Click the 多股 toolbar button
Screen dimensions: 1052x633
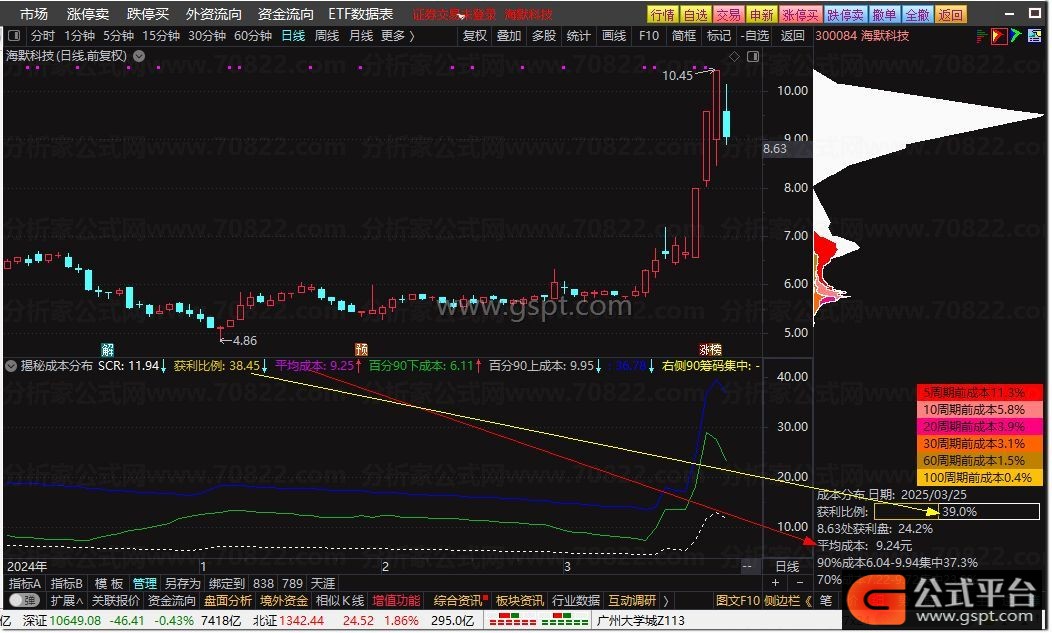(x=544, y=36)
